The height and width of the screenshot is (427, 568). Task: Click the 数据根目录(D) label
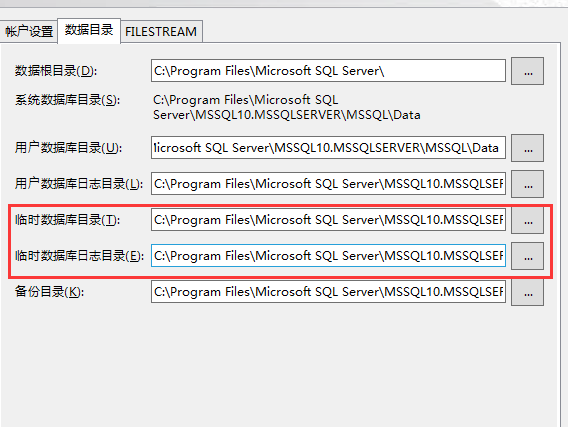pyautogui.click(x=56, y=71)
